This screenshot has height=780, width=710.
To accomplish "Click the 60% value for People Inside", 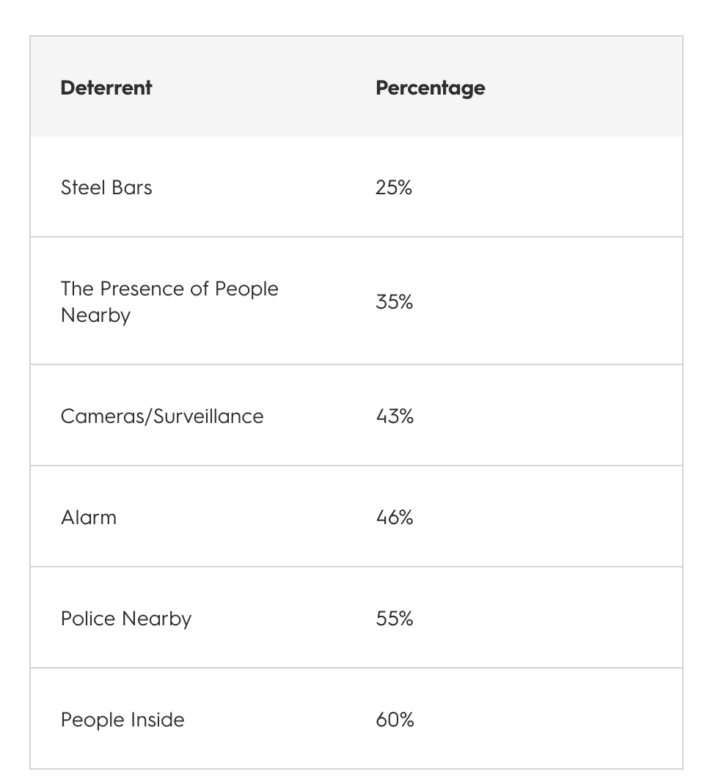I will click(x=394, y=720).
